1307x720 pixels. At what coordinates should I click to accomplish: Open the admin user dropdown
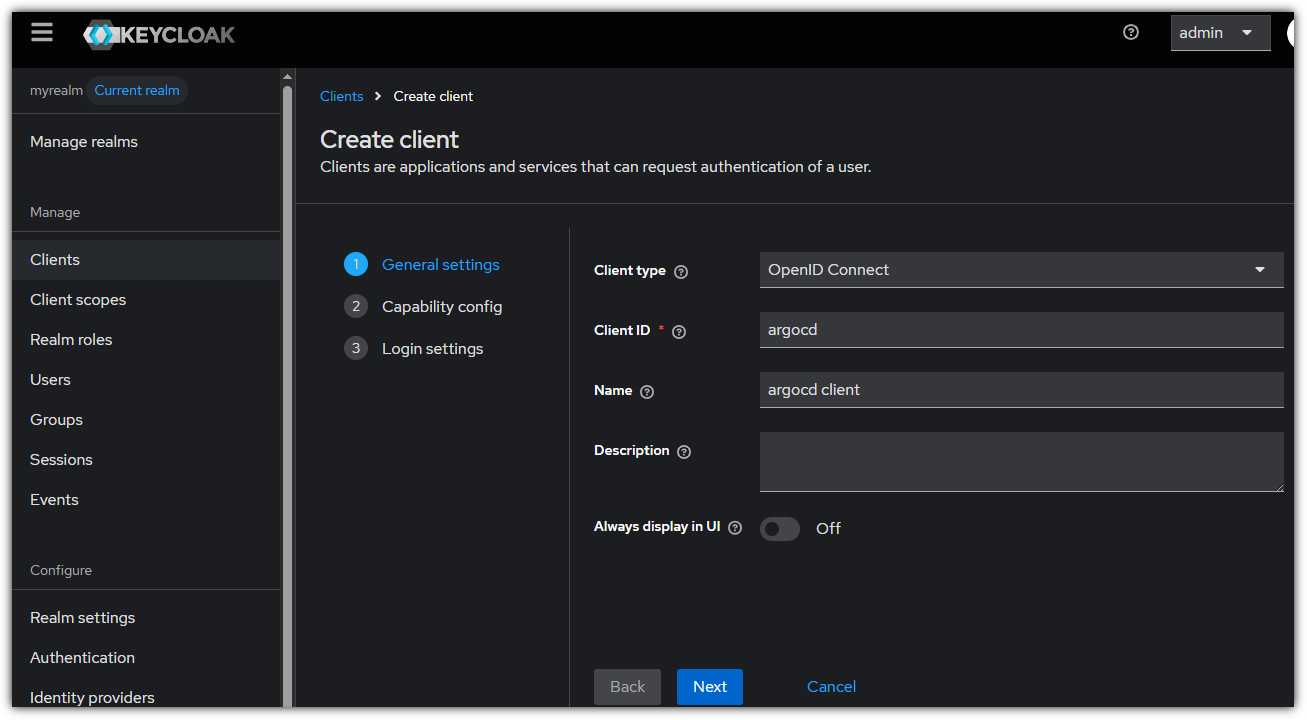pyautogui.click(x=1220, y=33)
